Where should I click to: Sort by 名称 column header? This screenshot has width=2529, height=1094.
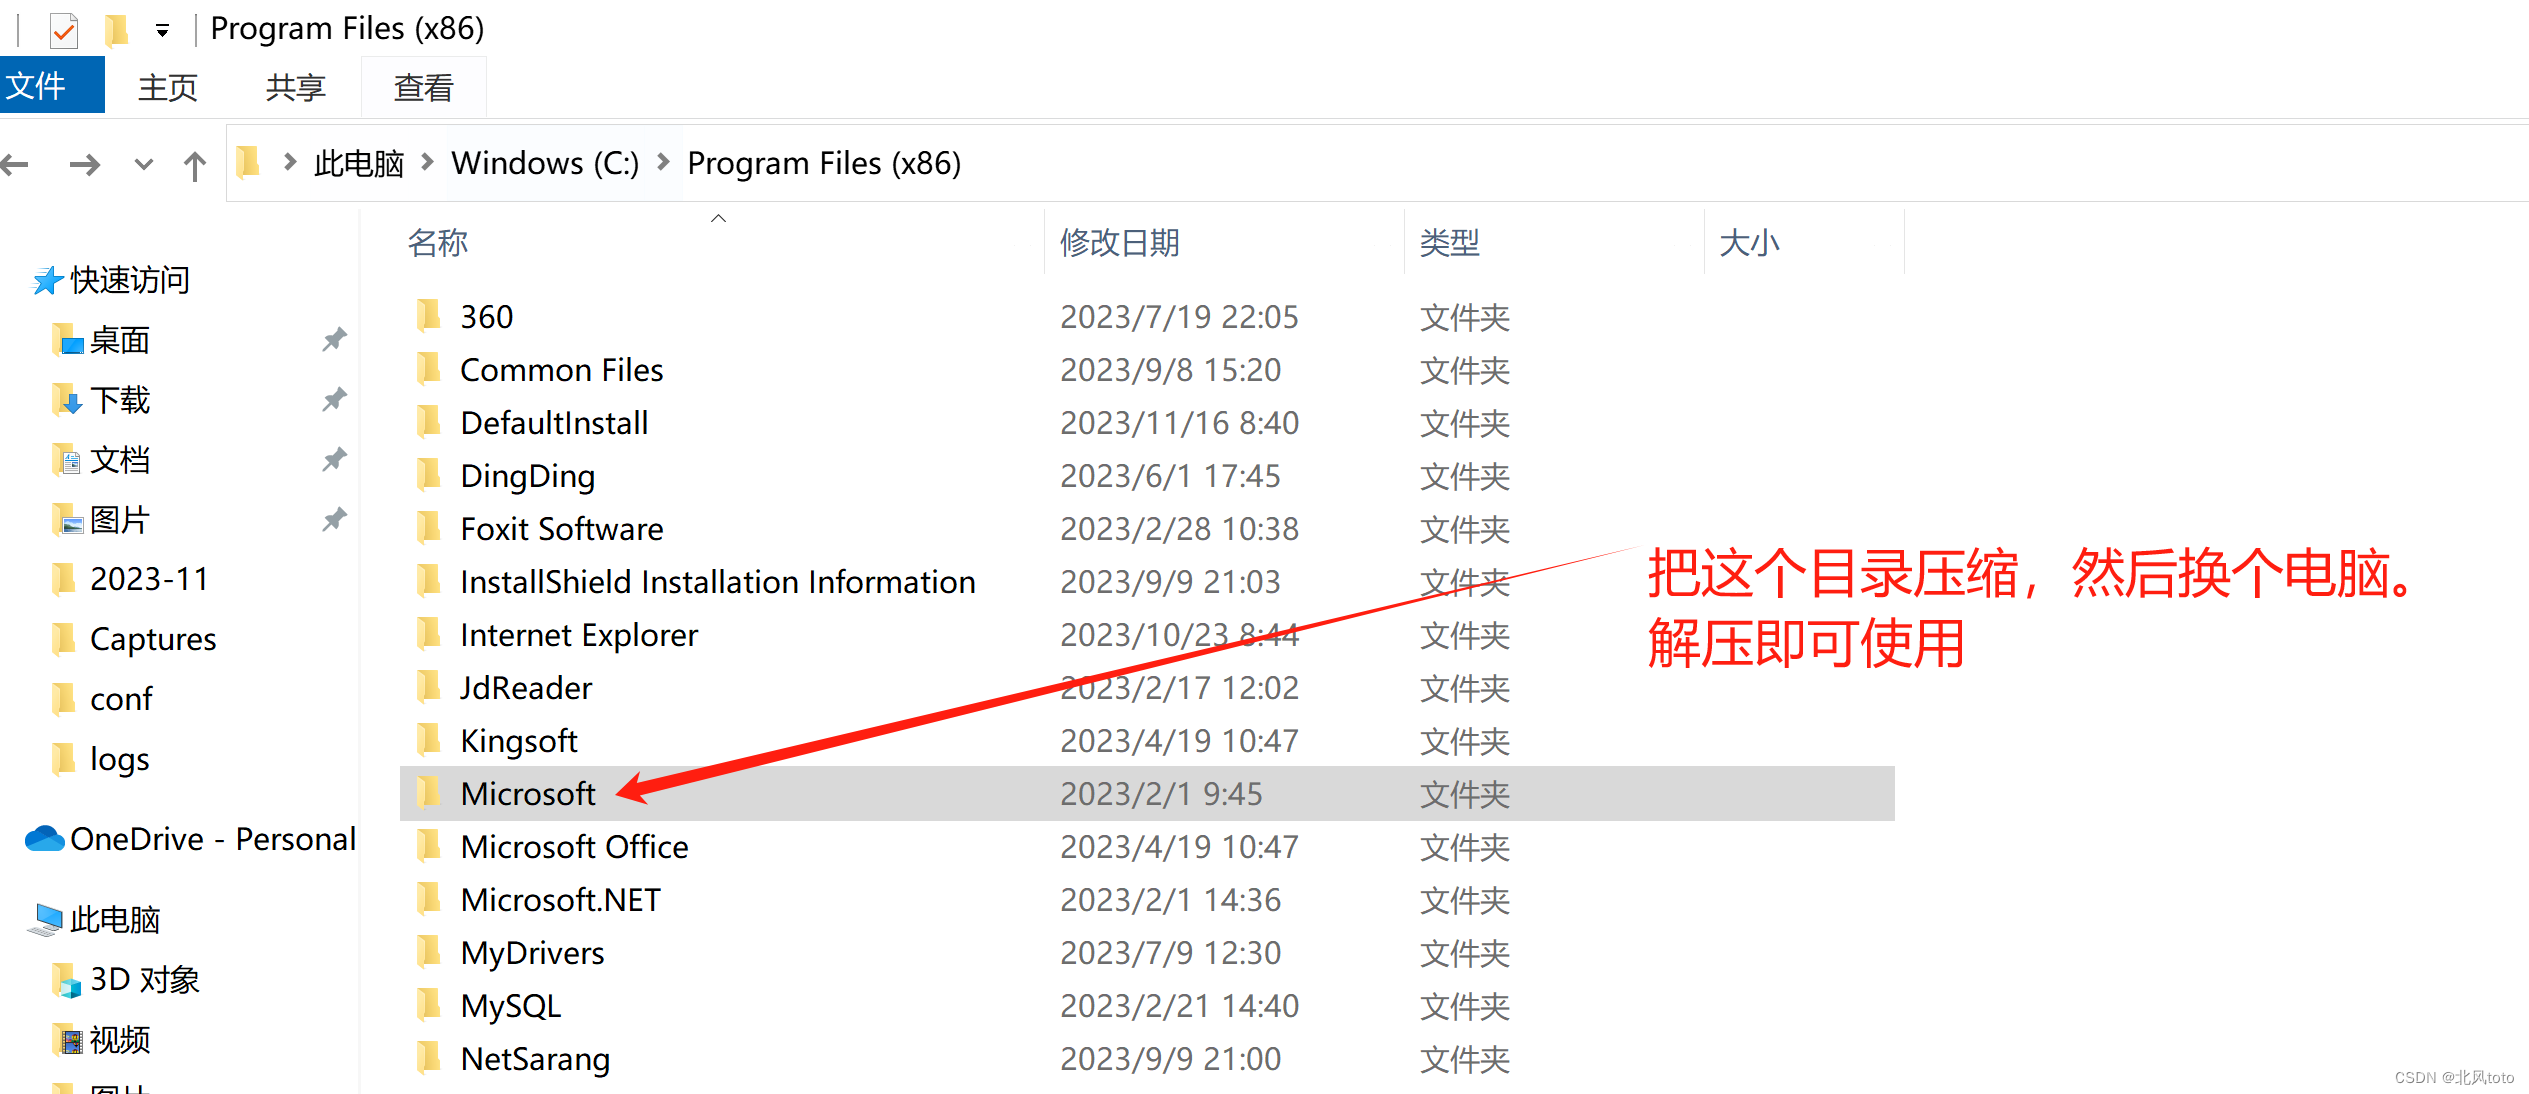click(x=438, y=242)
